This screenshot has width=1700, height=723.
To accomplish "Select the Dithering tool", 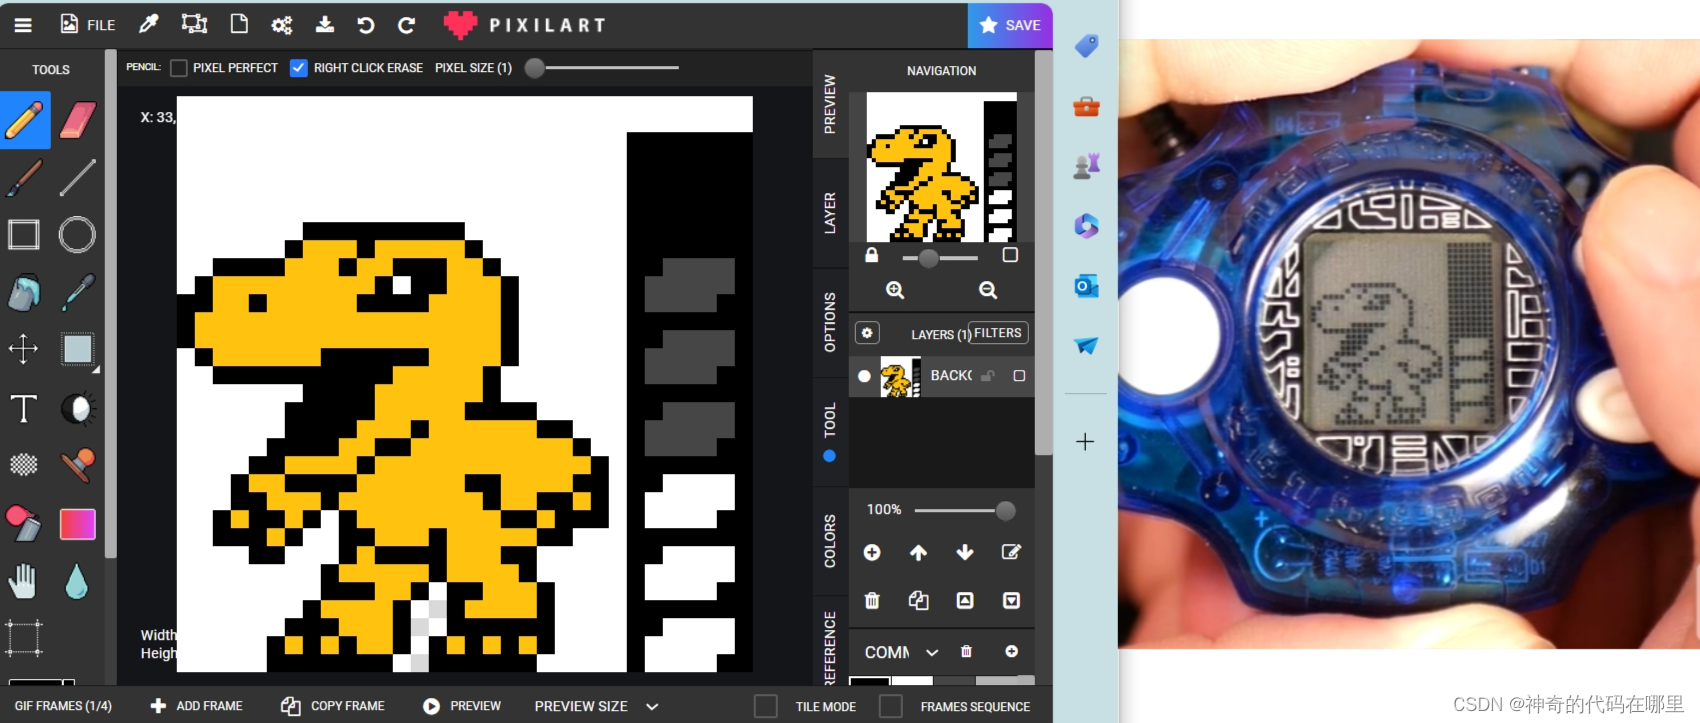I will pos(24,465).
